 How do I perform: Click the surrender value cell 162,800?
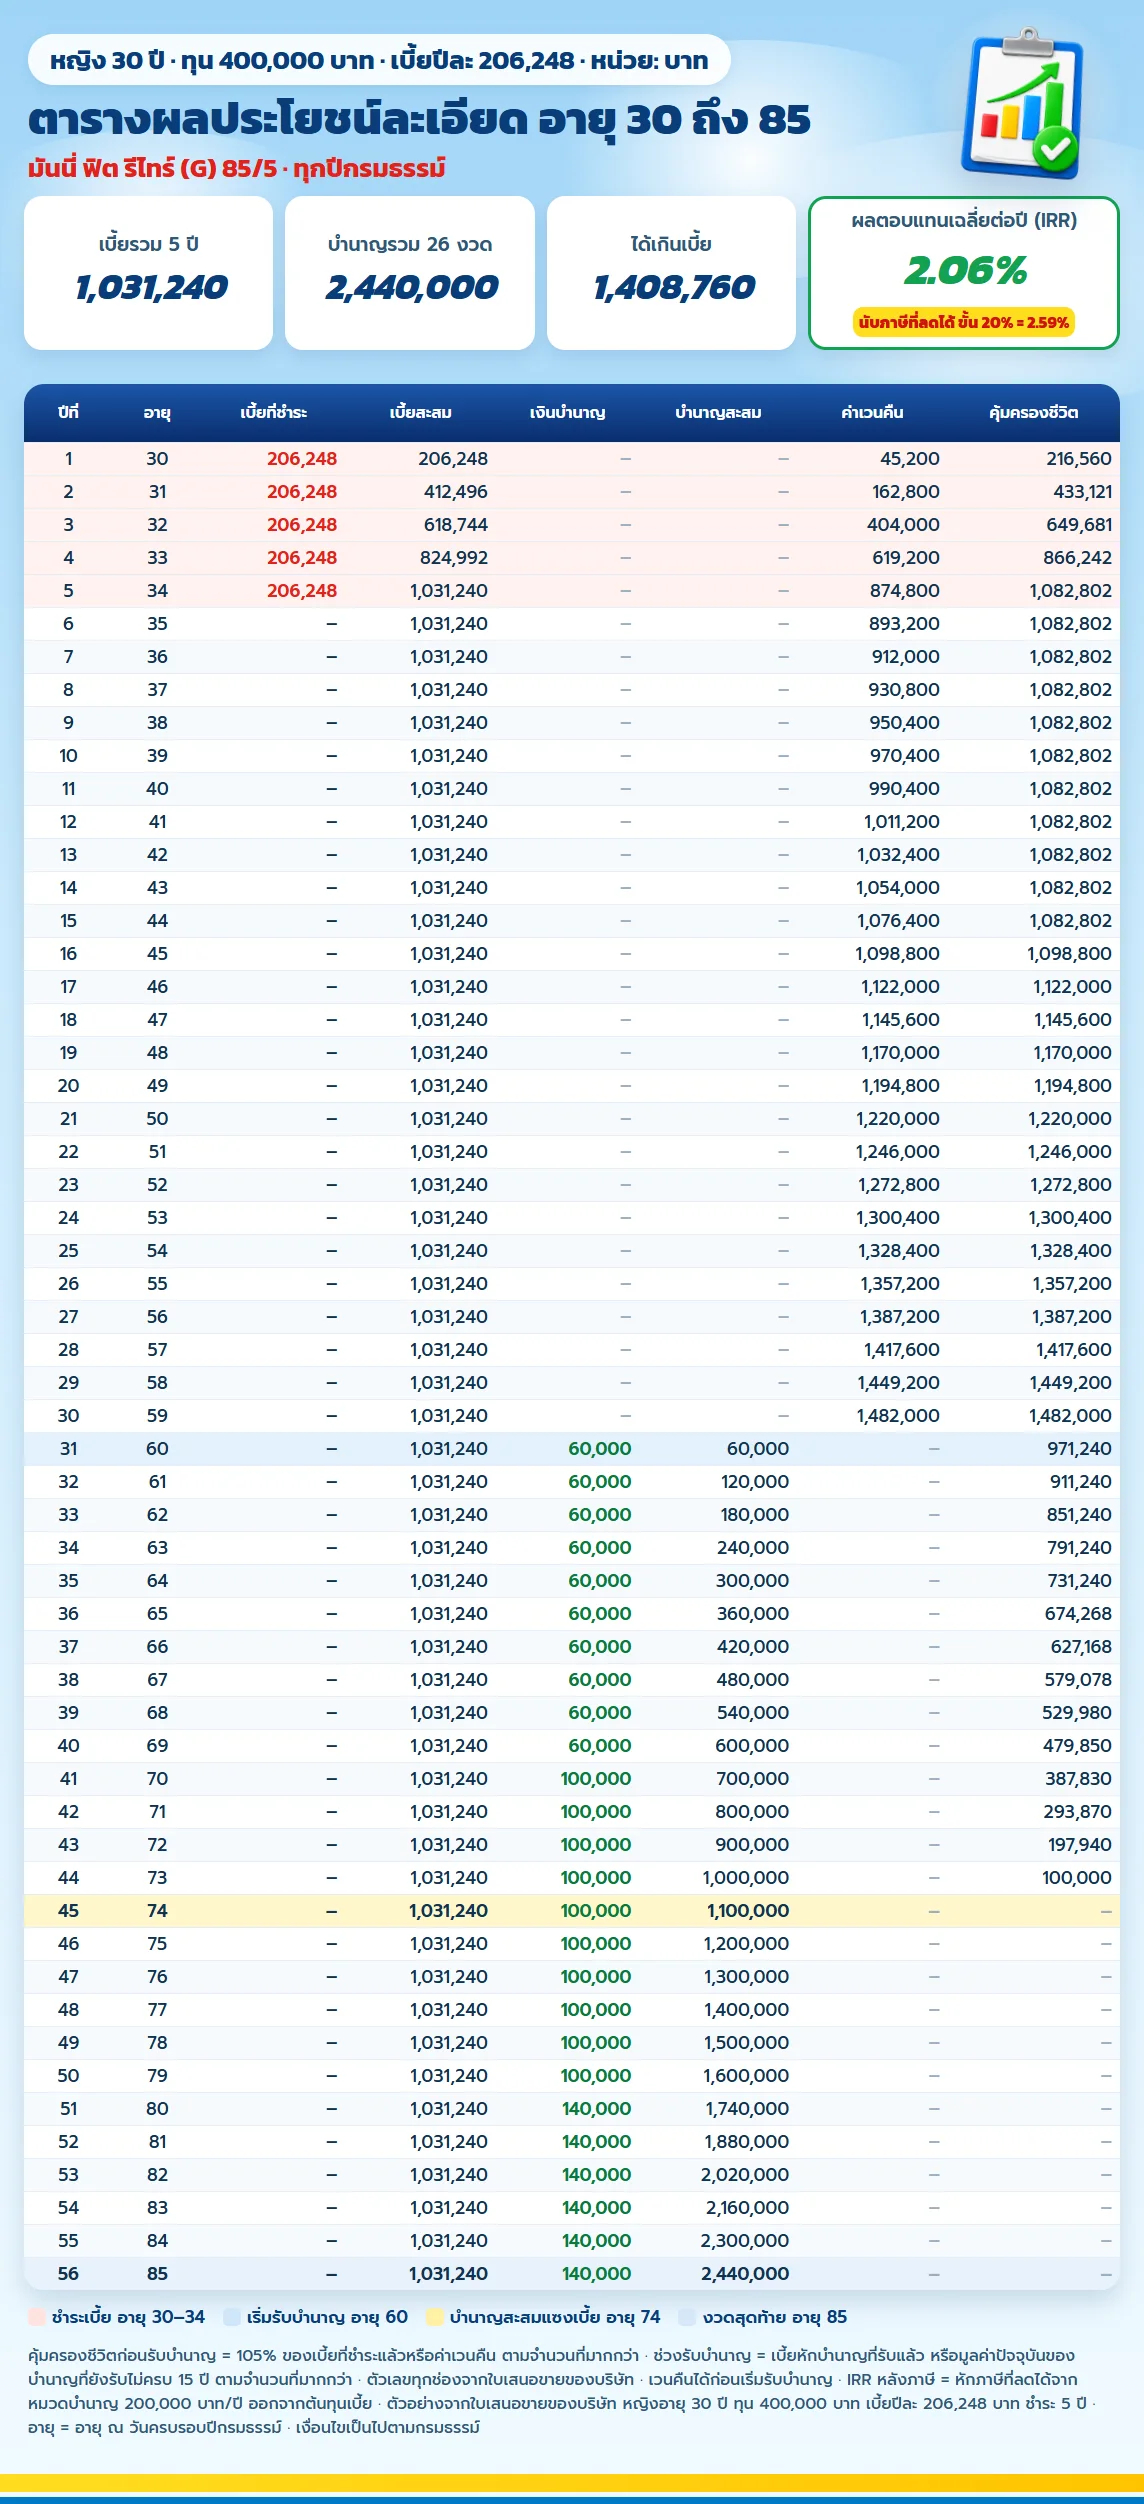tap(906, 492)
